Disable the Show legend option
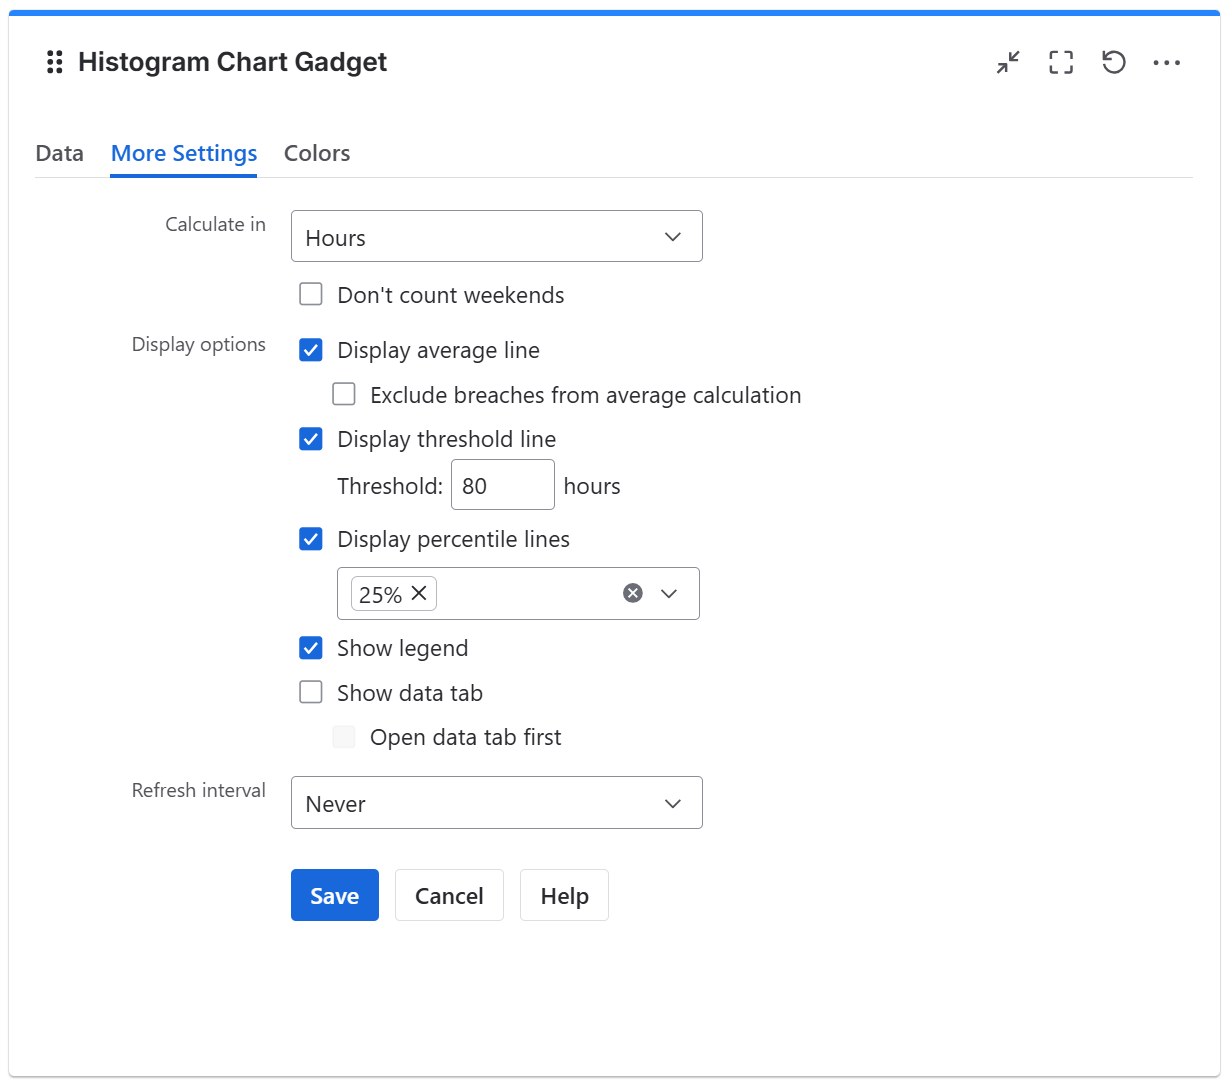The image size is (1228, 1089). [311, 648]
